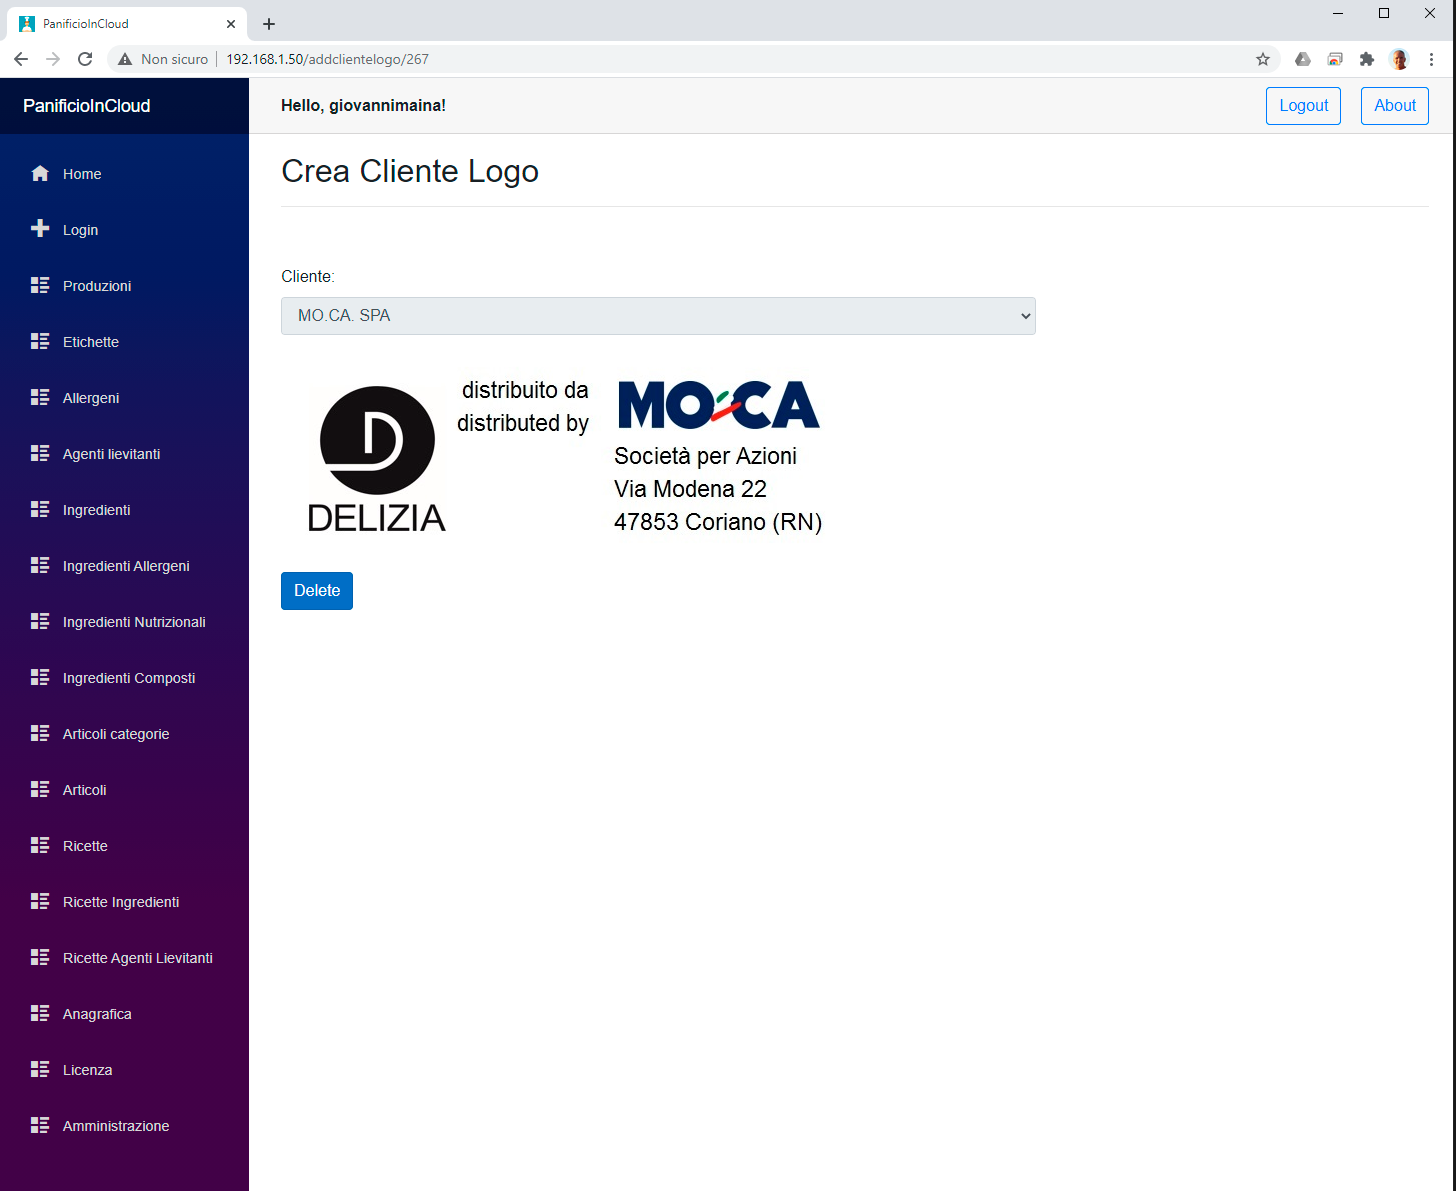
Task: Go to Produzioni in the sidebar
Action: 124,286
